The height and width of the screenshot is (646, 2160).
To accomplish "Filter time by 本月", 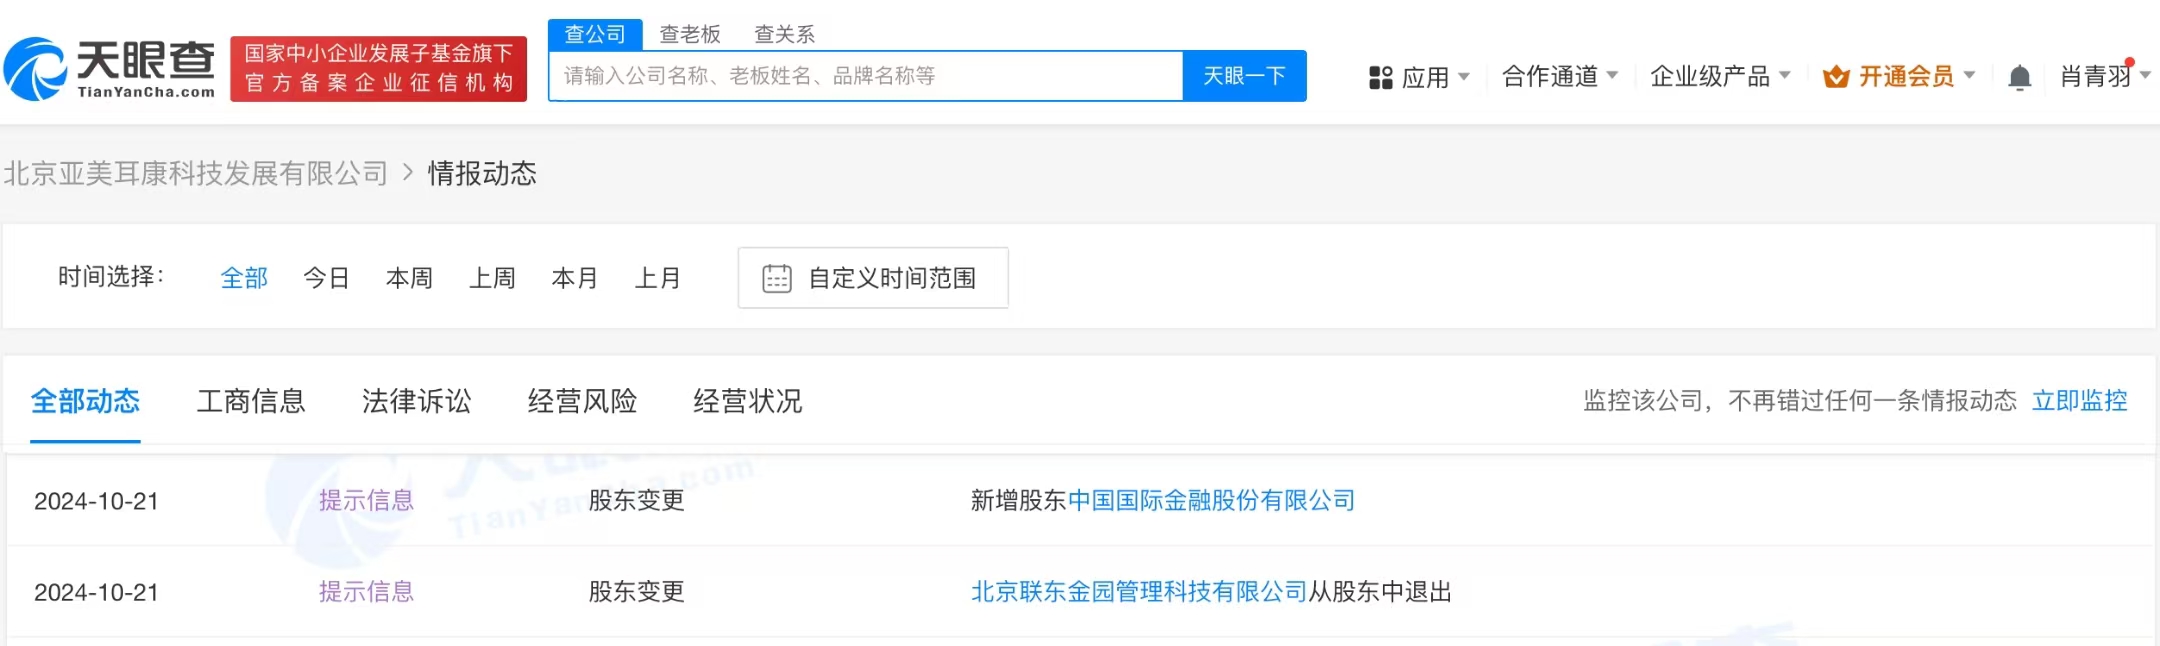I will click(575, 278).
